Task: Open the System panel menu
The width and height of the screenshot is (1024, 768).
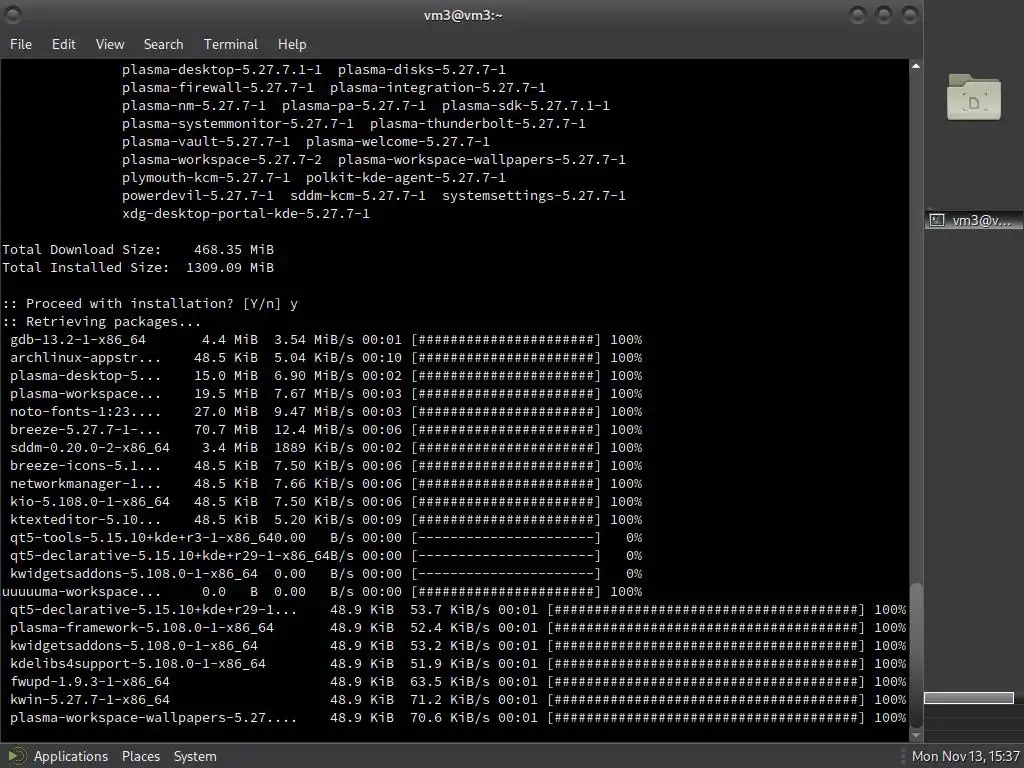Action: point(195,756)
